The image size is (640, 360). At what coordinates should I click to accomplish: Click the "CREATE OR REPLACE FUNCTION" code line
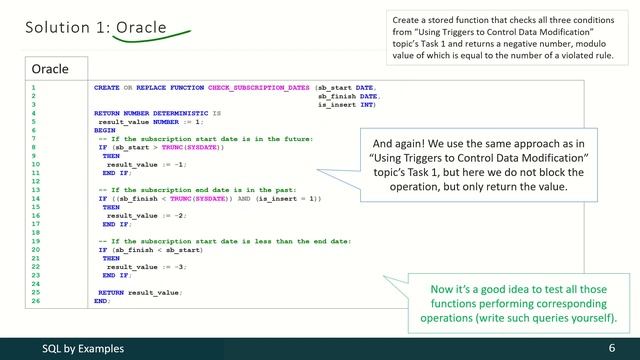coord(235,88)
